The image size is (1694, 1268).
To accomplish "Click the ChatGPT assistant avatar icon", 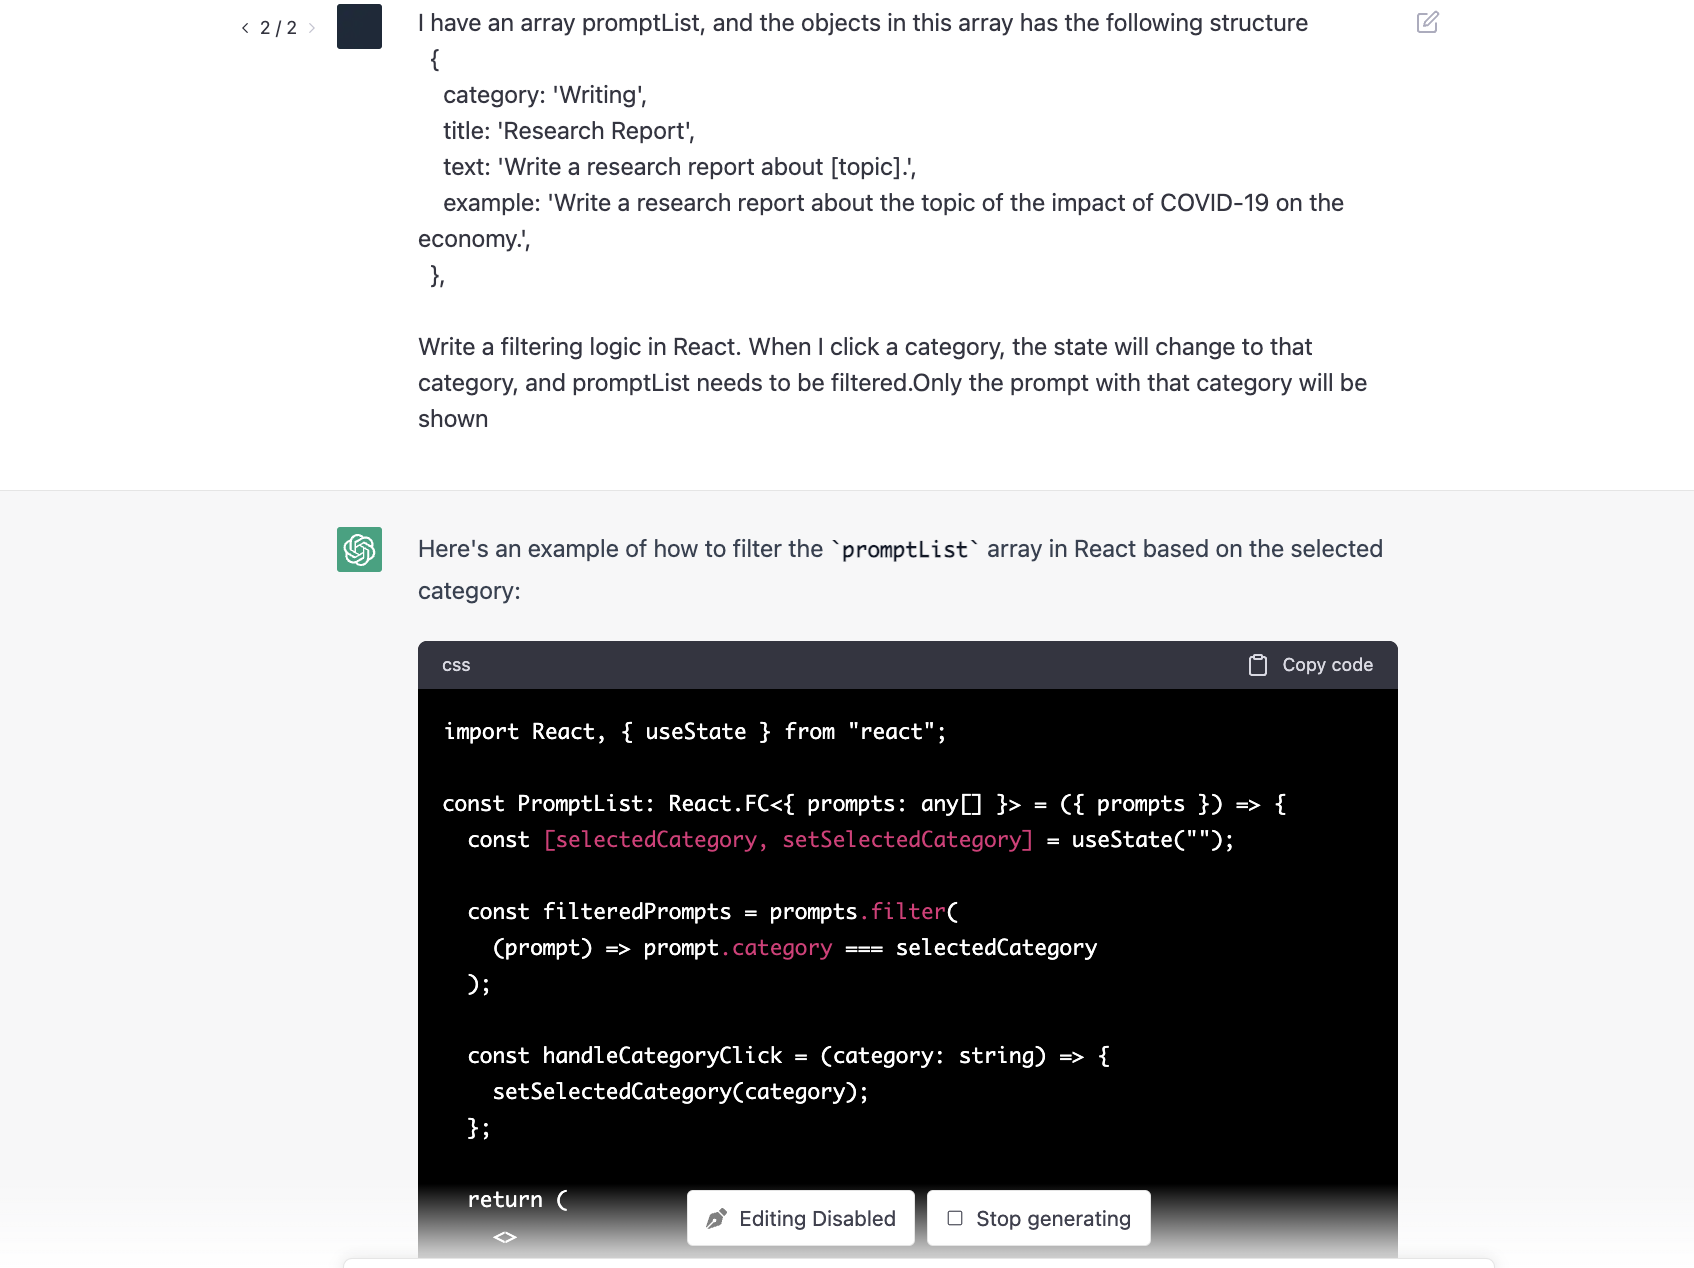I will [x=359, y=550].
